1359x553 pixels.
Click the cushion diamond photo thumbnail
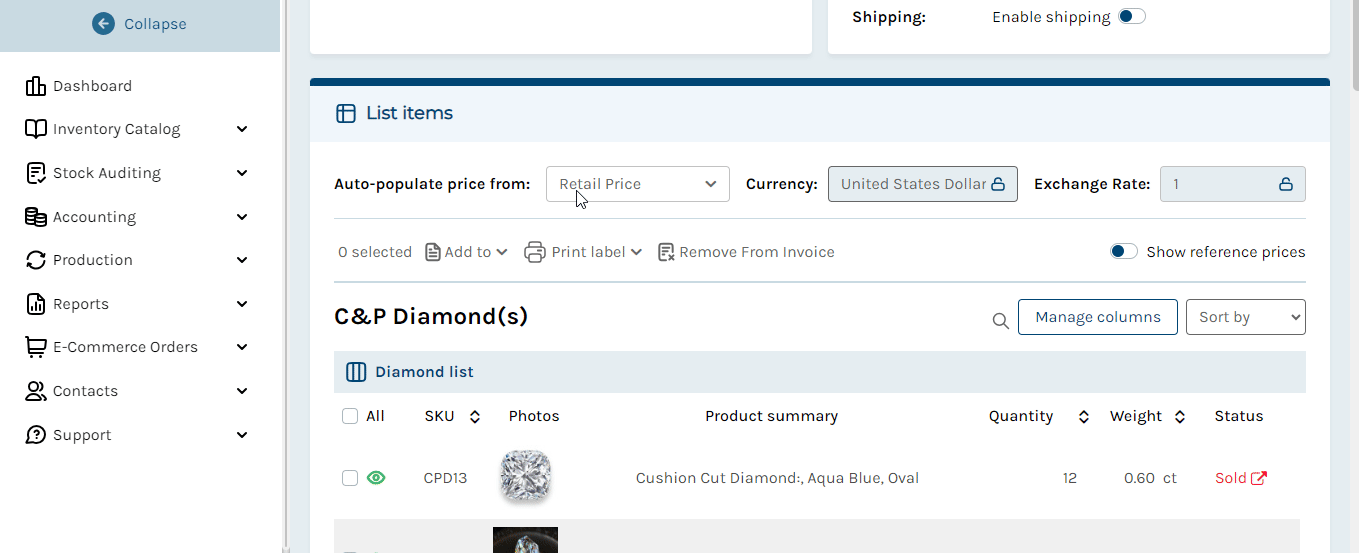525,476
